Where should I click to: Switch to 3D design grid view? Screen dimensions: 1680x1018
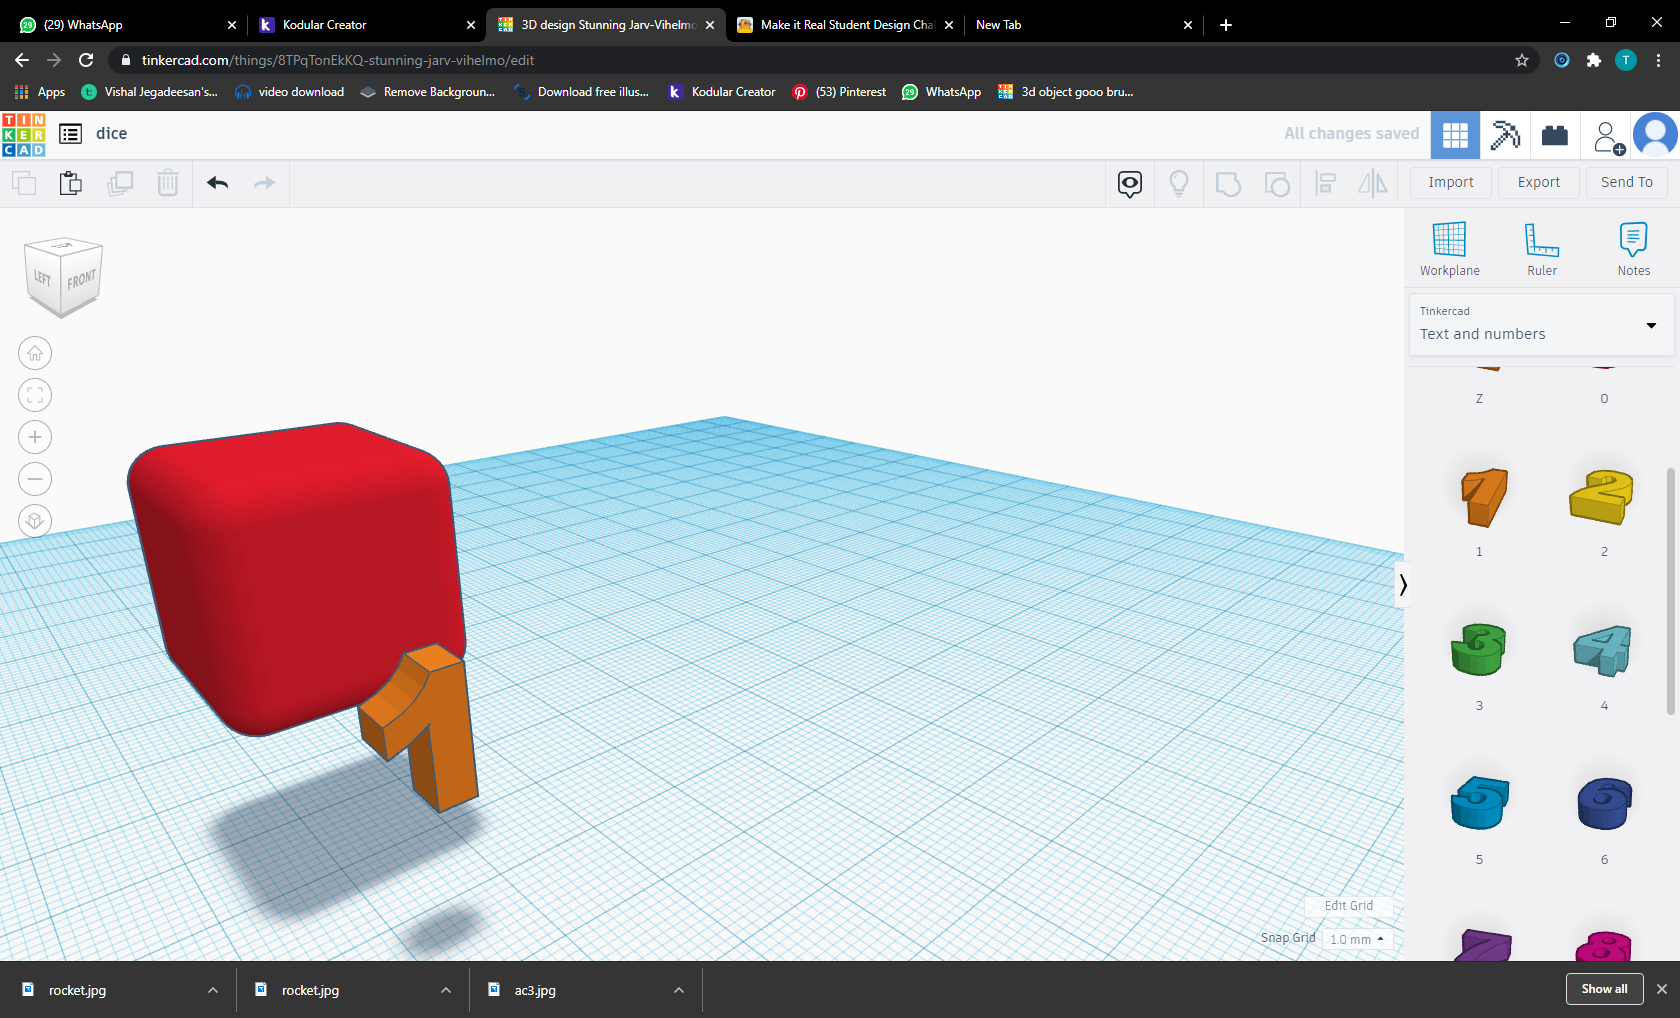point(1455,135)
